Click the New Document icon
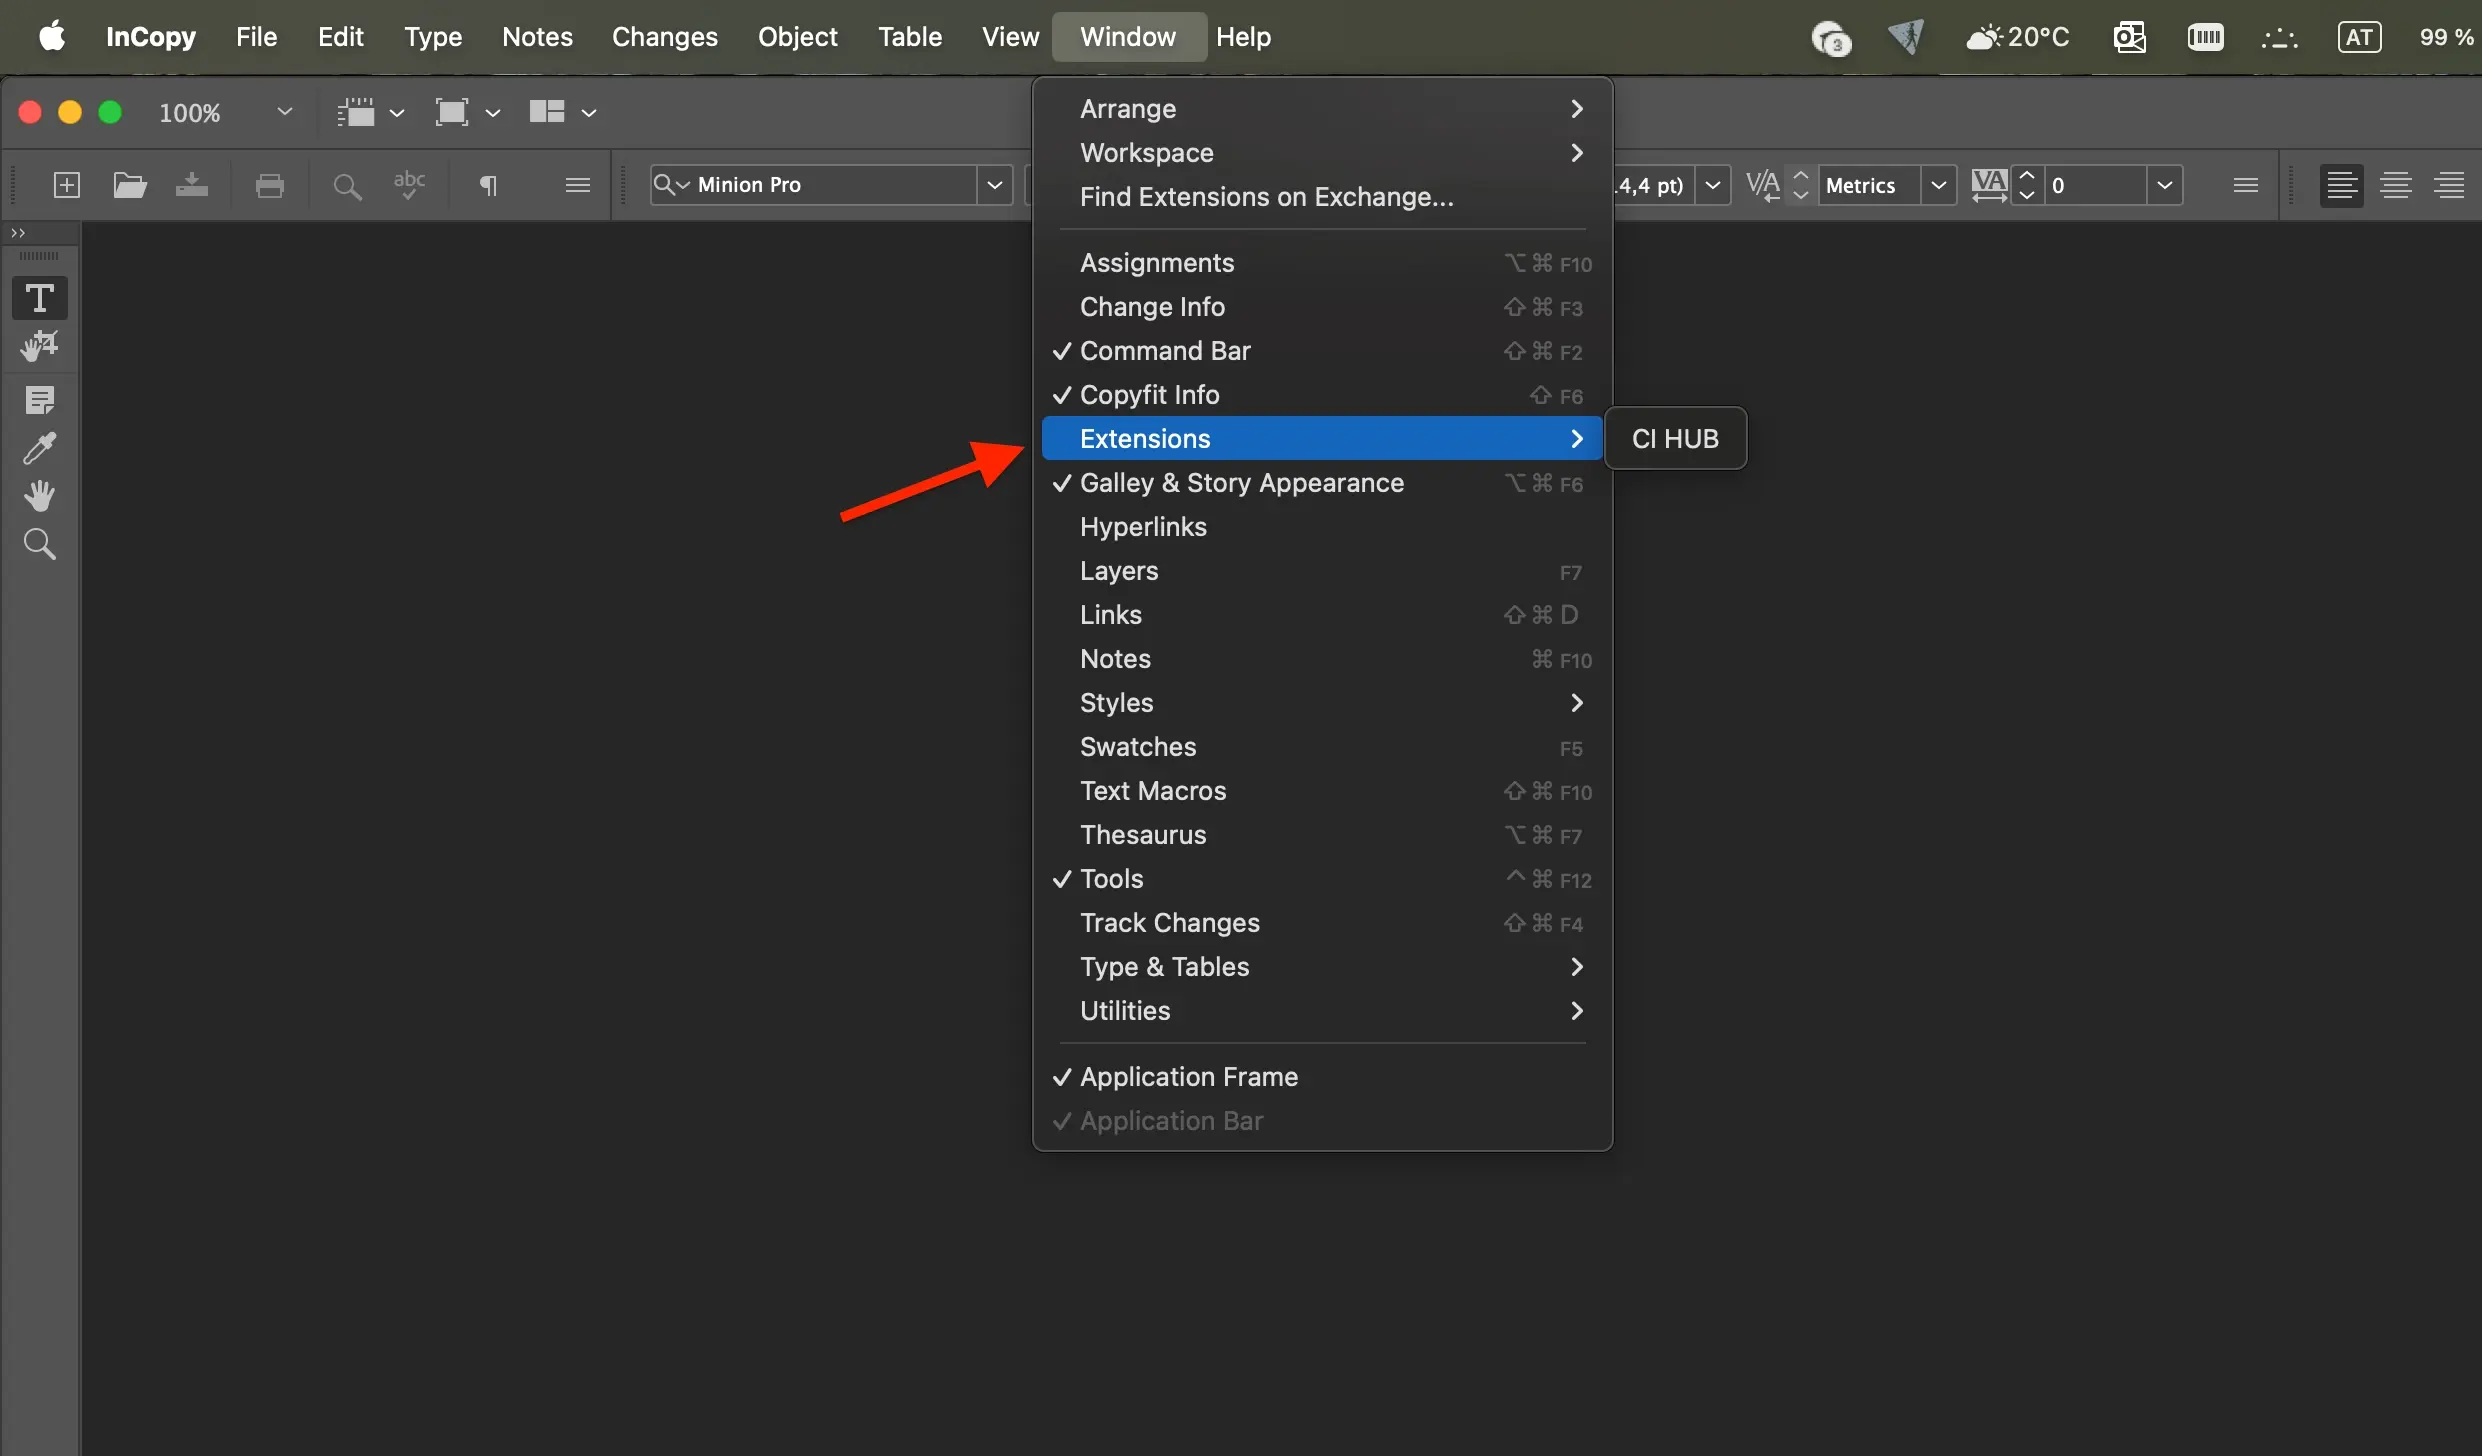The image size is (2482, 1456). pyautogui.click(x=67, y=185)
